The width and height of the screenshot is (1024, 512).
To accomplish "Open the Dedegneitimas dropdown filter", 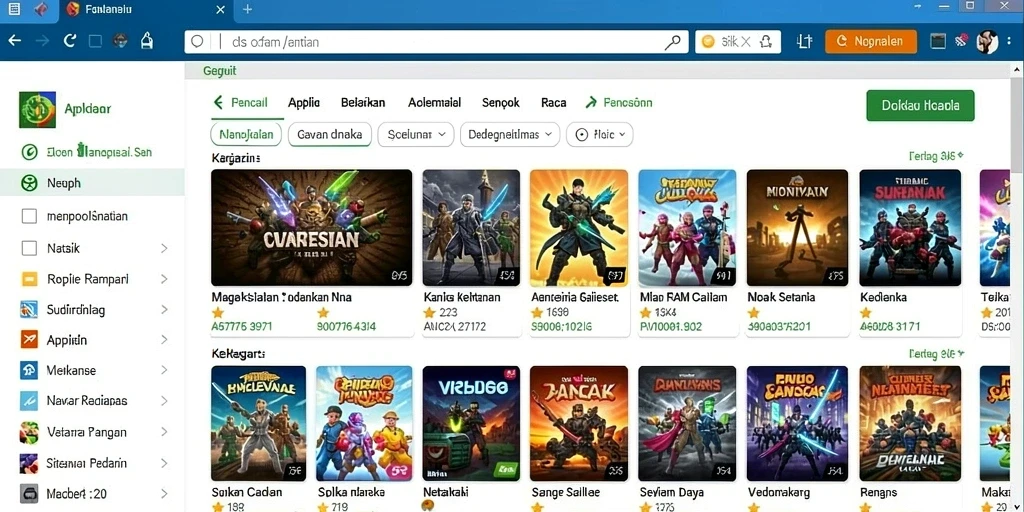I will pyautogui.click(x=510, y=135).
